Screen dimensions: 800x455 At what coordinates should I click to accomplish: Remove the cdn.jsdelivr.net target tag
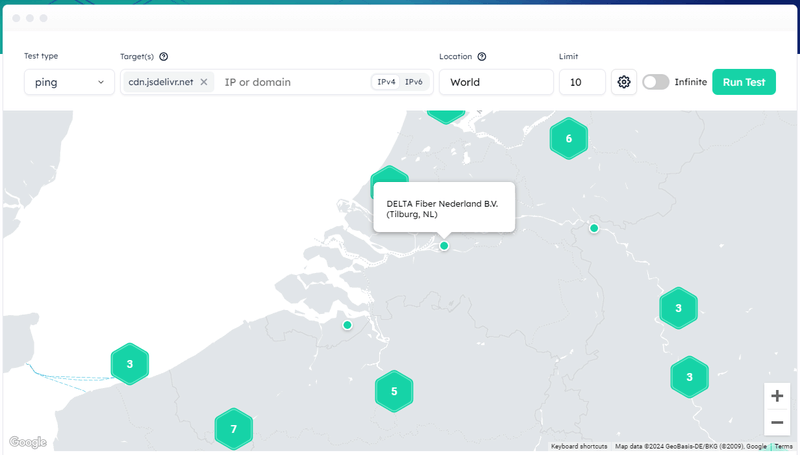coord(204,82)
